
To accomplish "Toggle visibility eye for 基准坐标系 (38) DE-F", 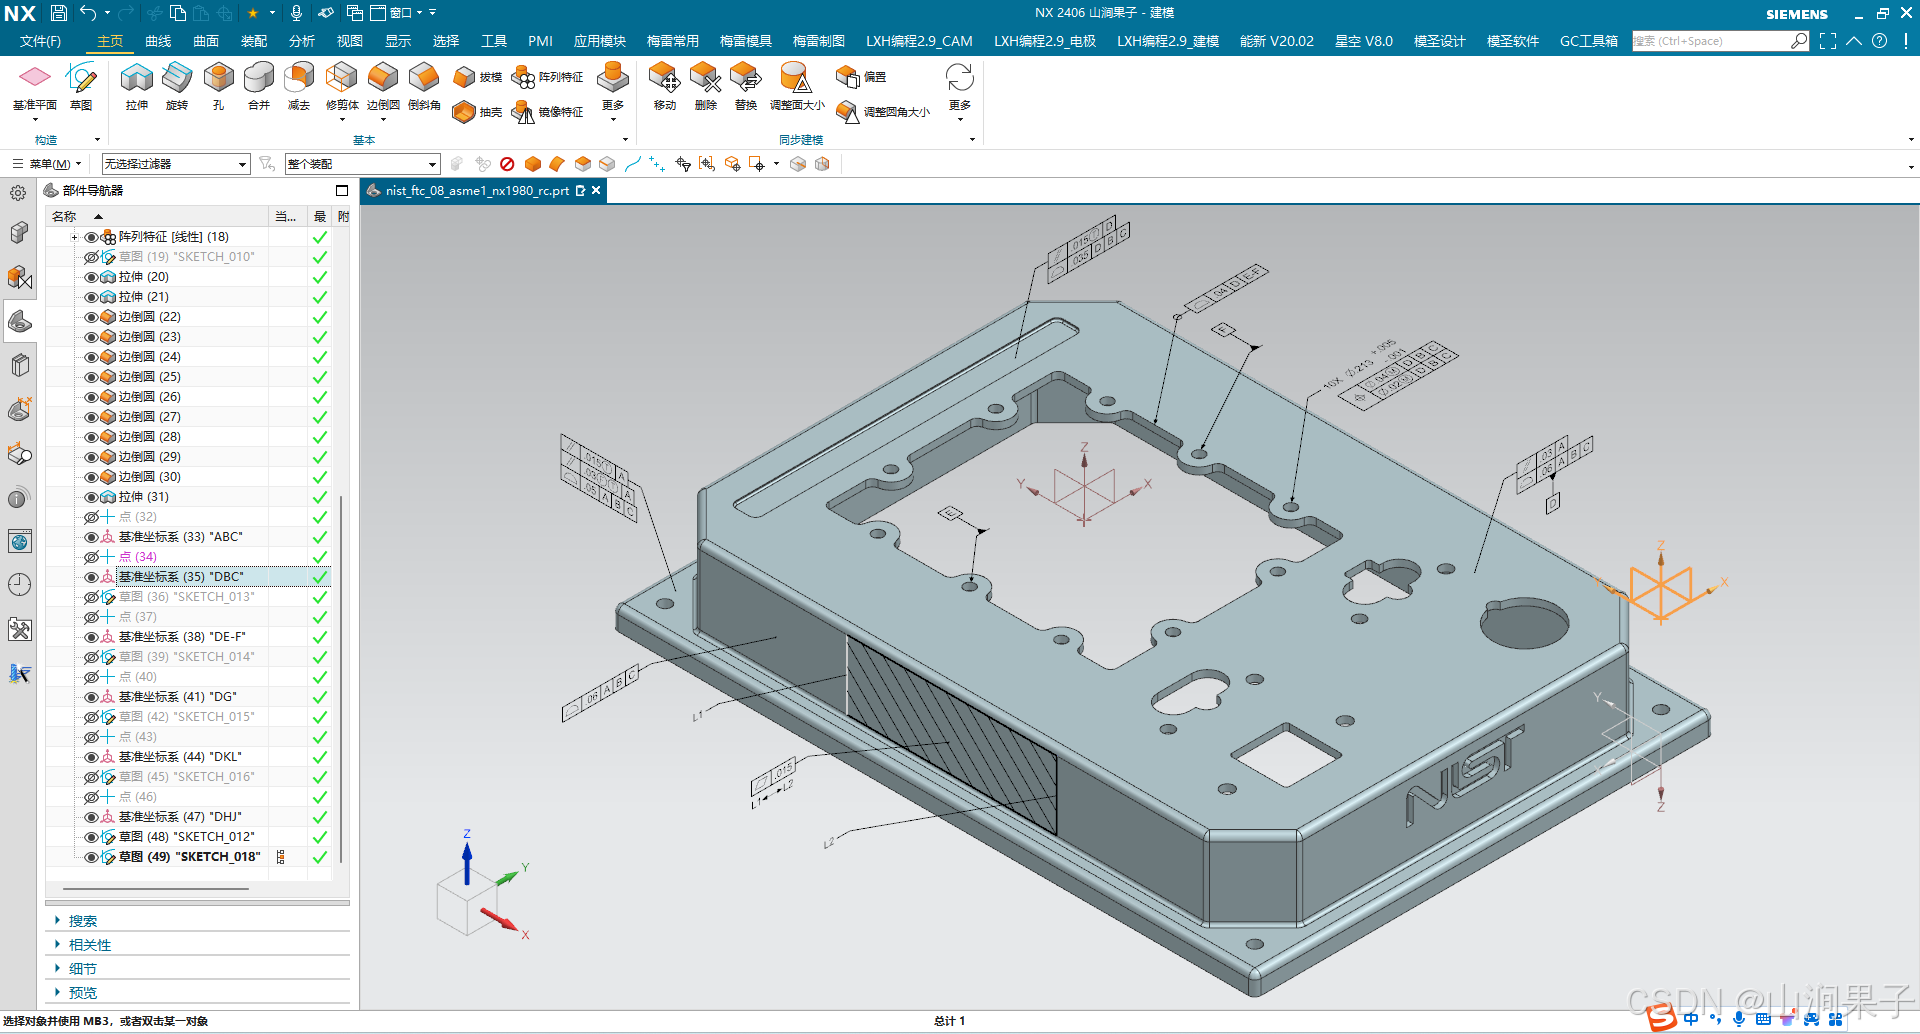I will 91,637.
